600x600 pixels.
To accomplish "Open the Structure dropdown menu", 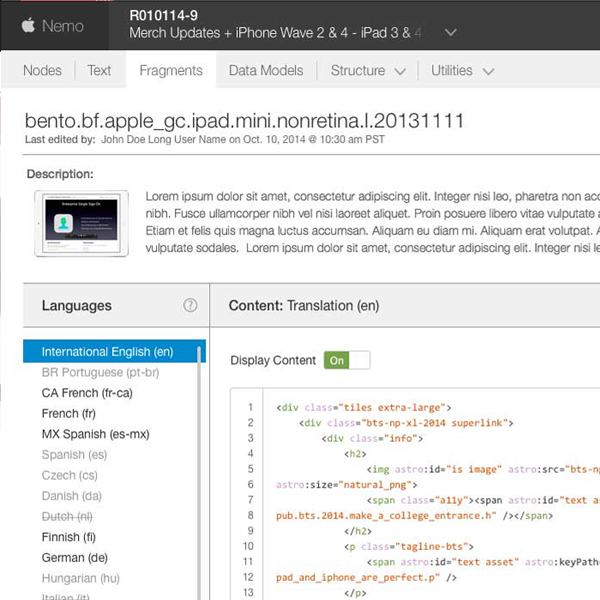I will pos(368,71).
